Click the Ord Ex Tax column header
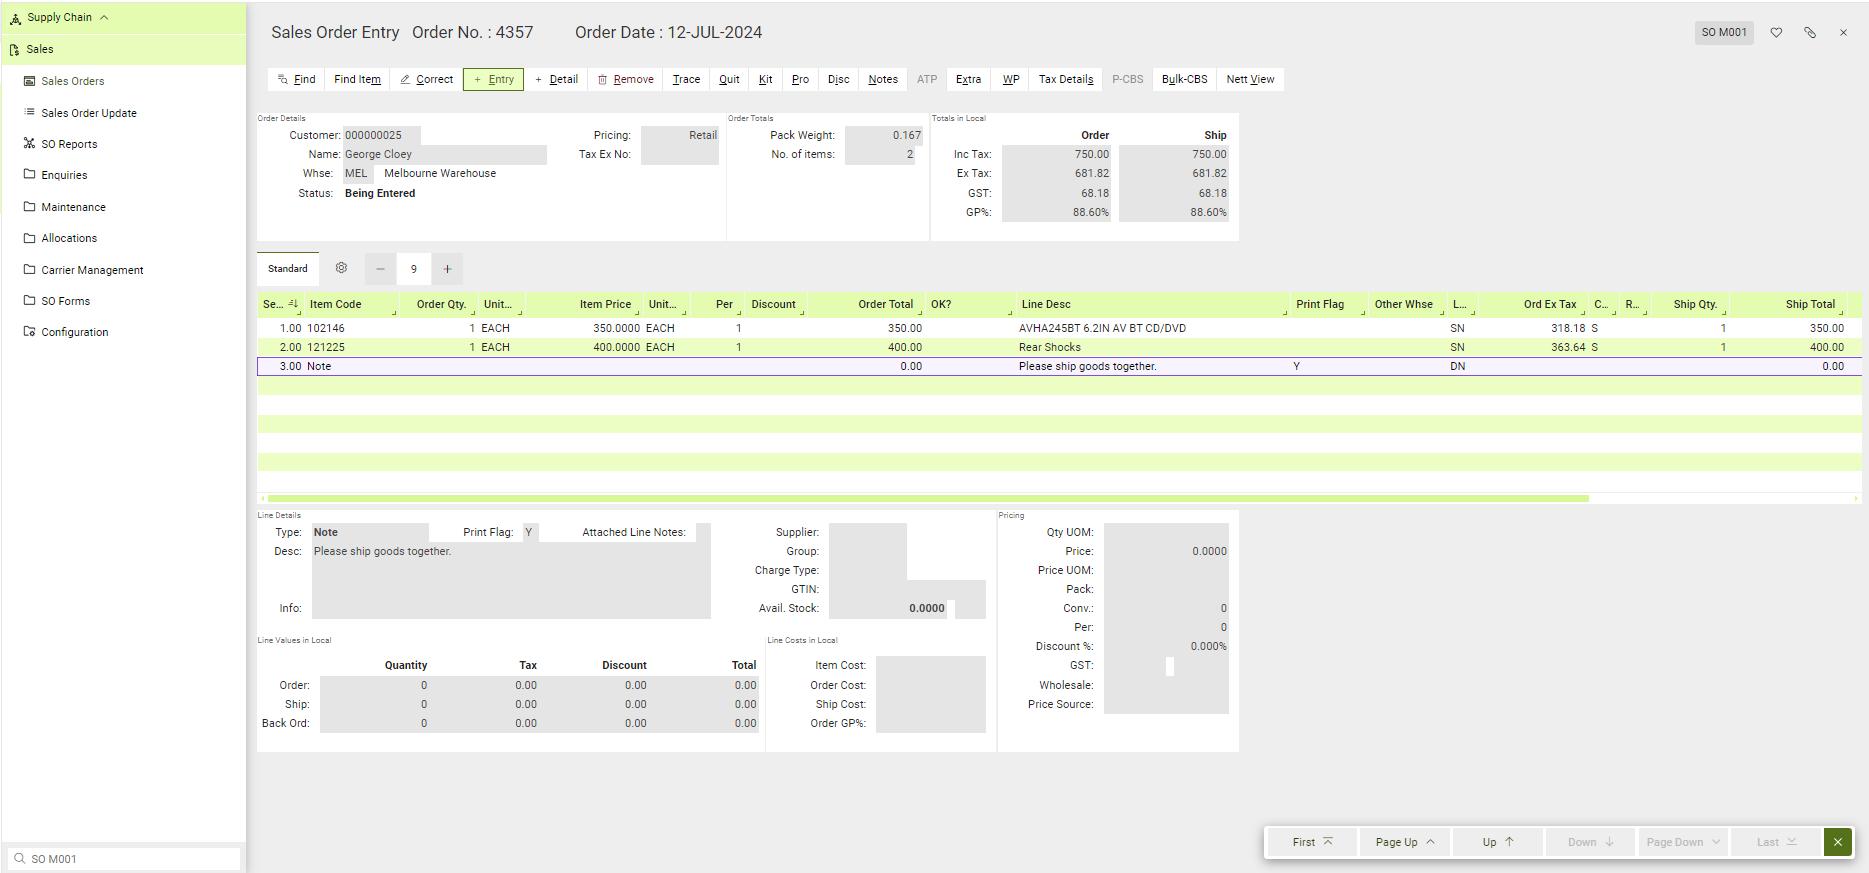Screen dimensions: 1869x873 click(x=1533, y=304)
